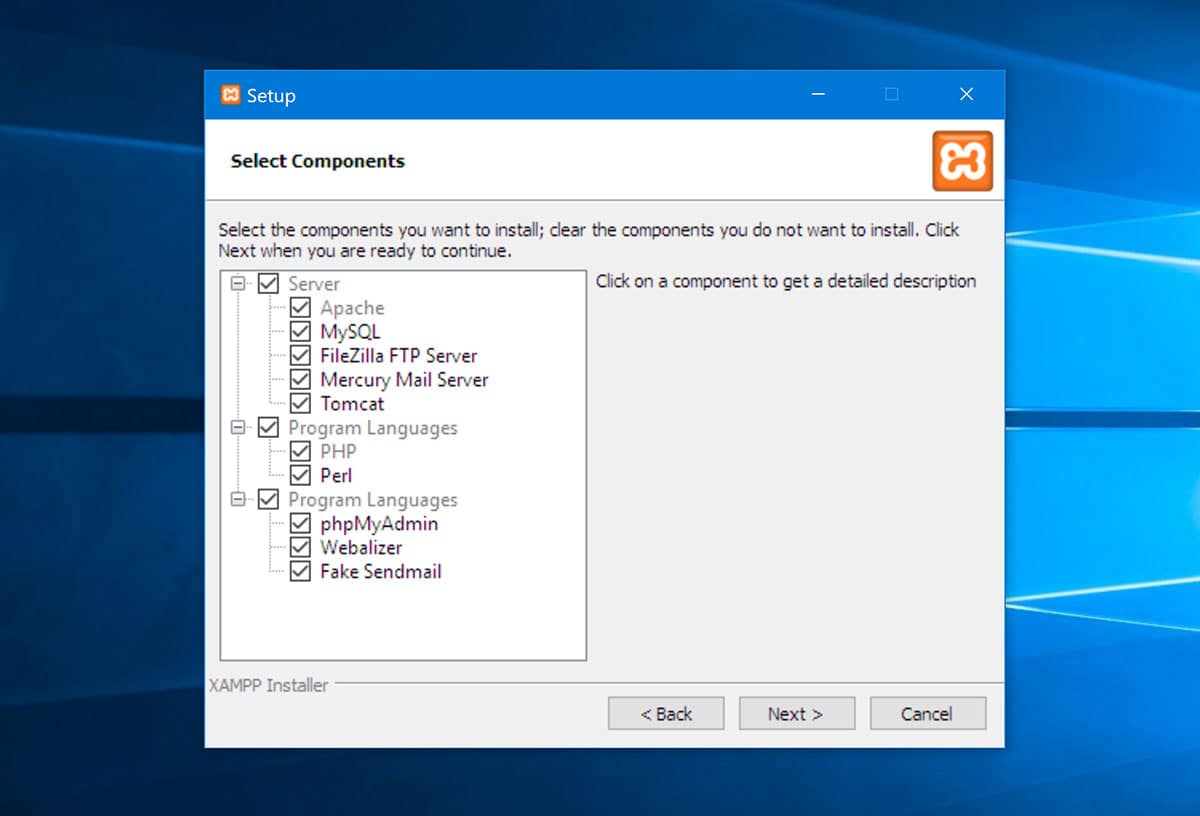
Task: Select the FileZilla FTP Server label
Action: 399,356
